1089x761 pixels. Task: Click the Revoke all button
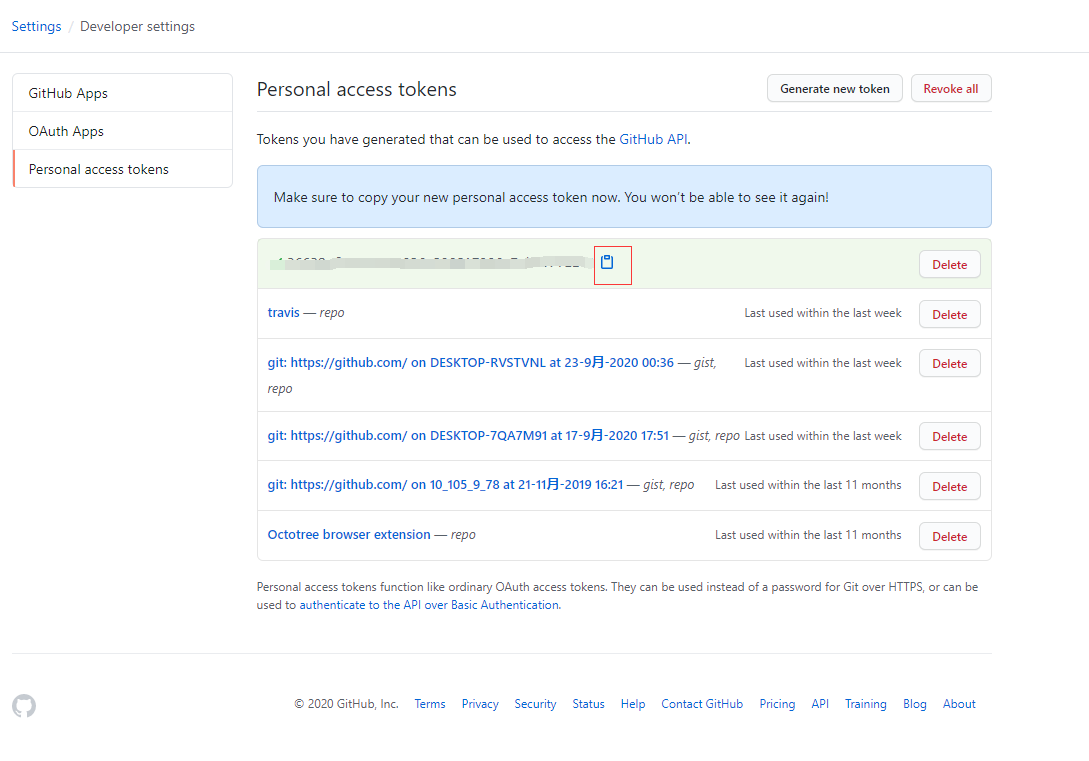[951, 89]
